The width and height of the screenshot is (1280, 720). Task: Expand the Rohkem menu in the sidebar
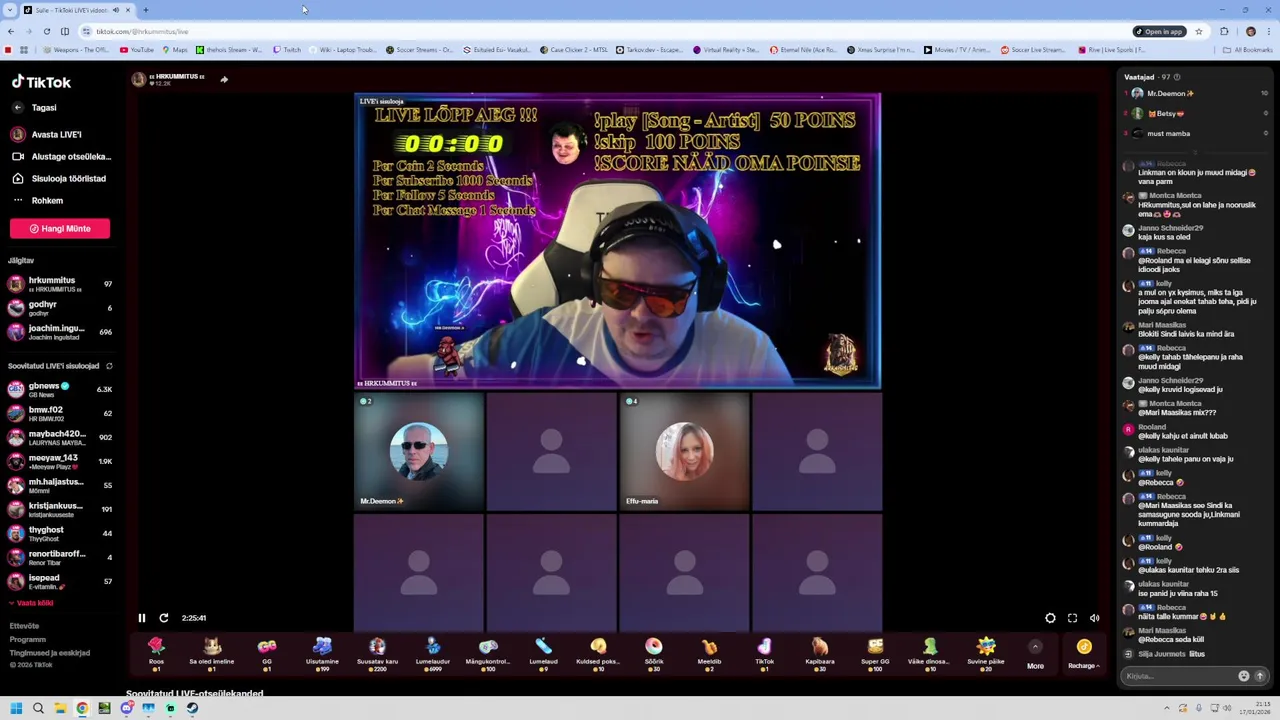click(38, 200)
